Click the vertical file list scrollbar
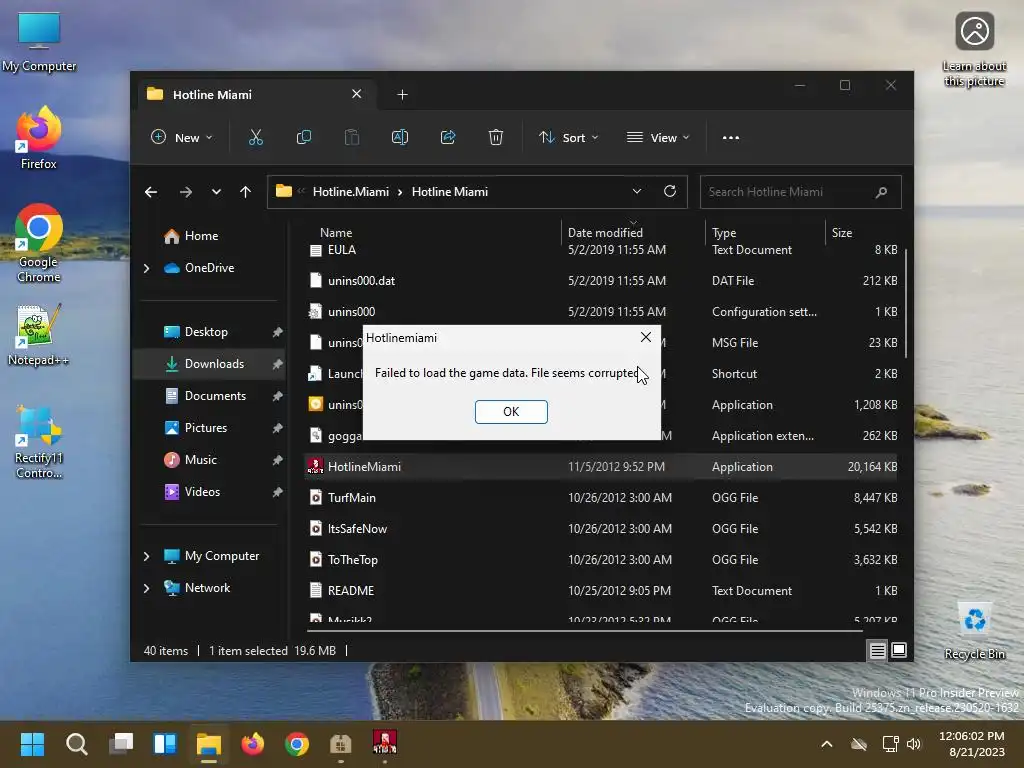The height and width of the screenshot is (768, 1024). coord(906,303)
